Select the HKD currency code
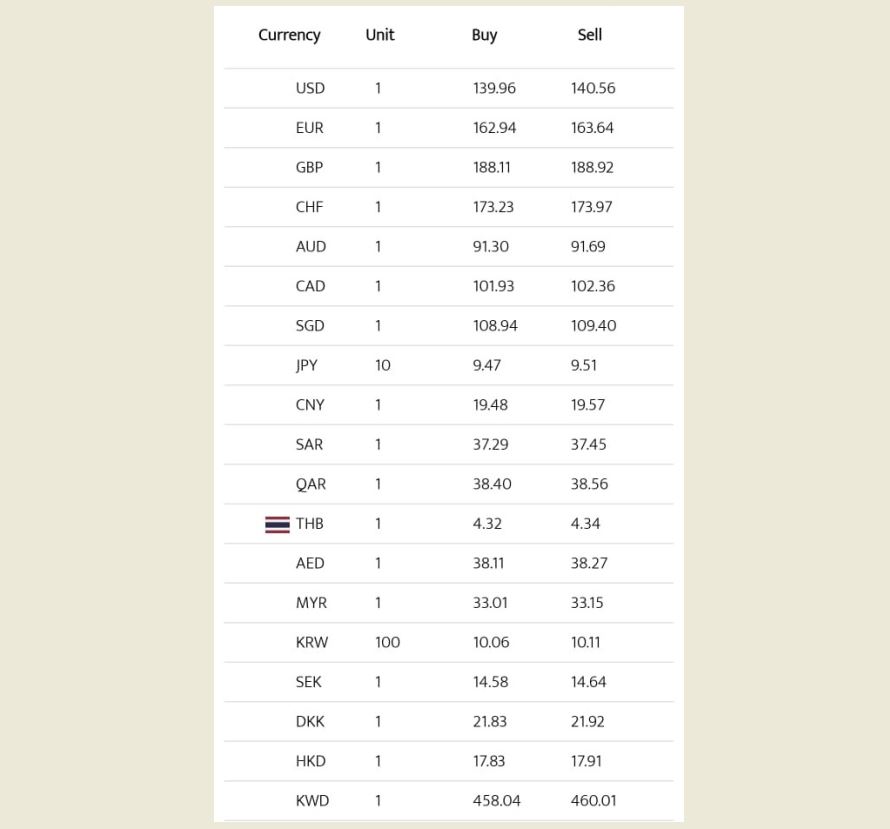Screen dimensions: 890x829 (311, 761)
